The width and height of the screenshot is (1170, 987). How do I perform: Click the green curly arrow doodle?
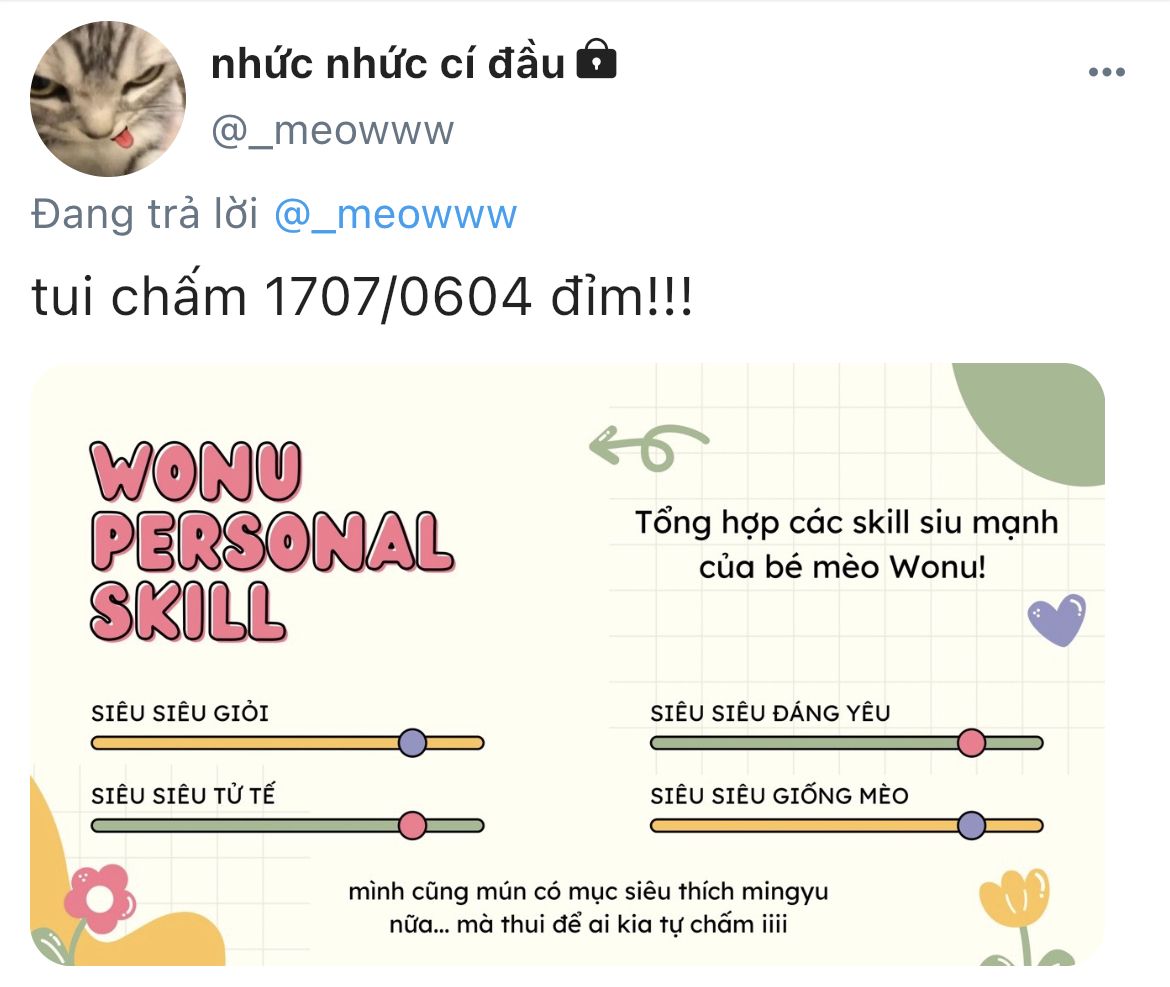coord(648,446)
